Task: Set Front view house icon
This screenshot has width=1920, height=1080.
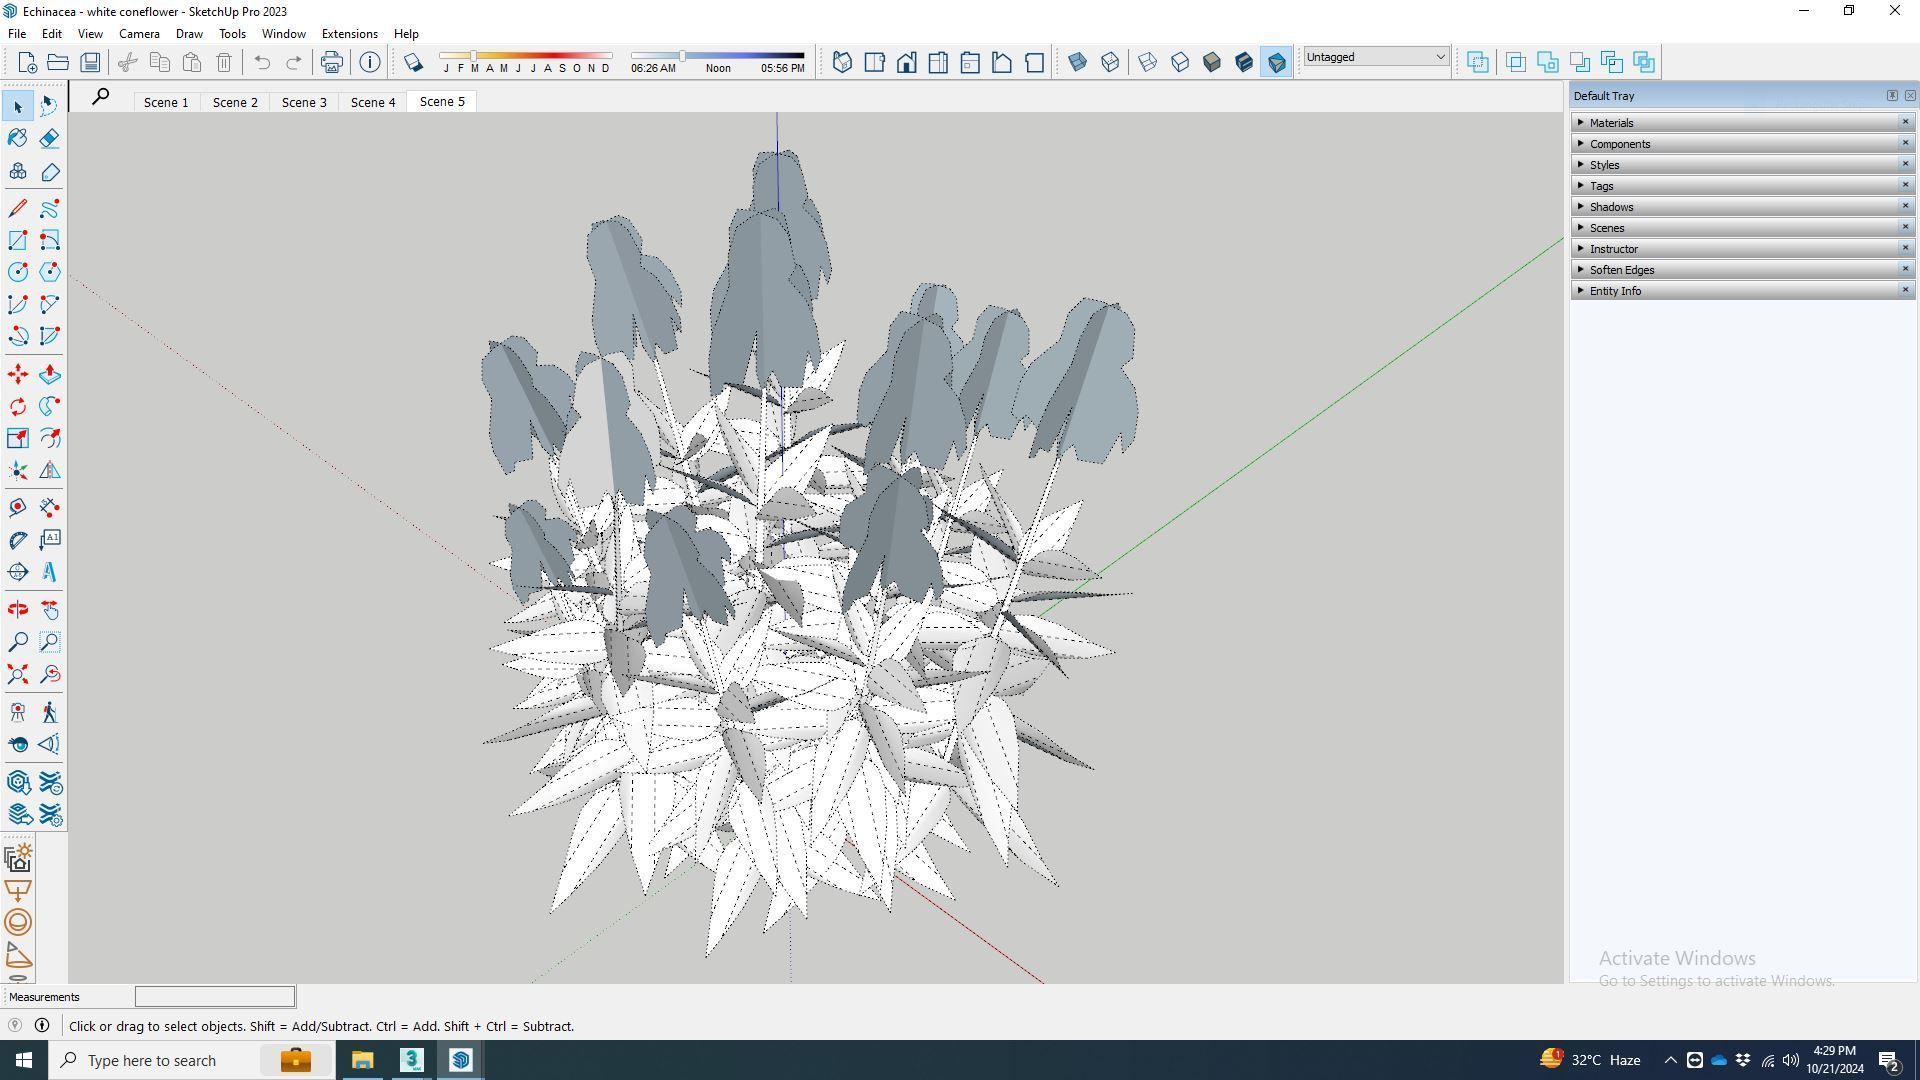Action: click(x=906, y=62)
